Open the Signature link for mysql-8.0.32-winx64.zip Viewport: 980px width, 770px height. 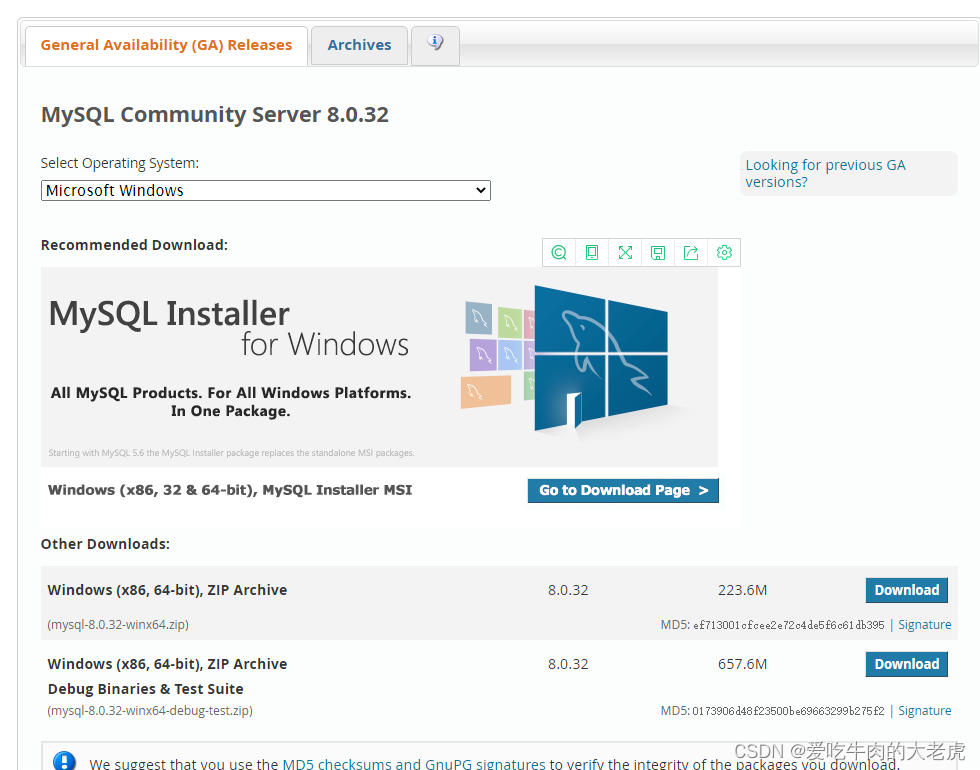point(924,624)
